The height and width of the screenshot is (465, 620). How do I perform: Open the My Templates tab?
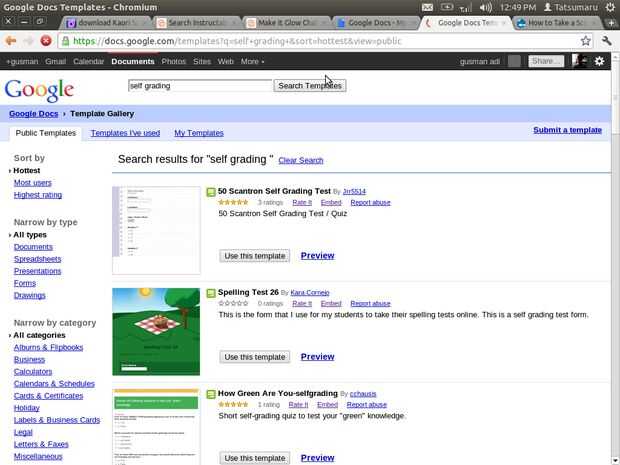point(199,133)
